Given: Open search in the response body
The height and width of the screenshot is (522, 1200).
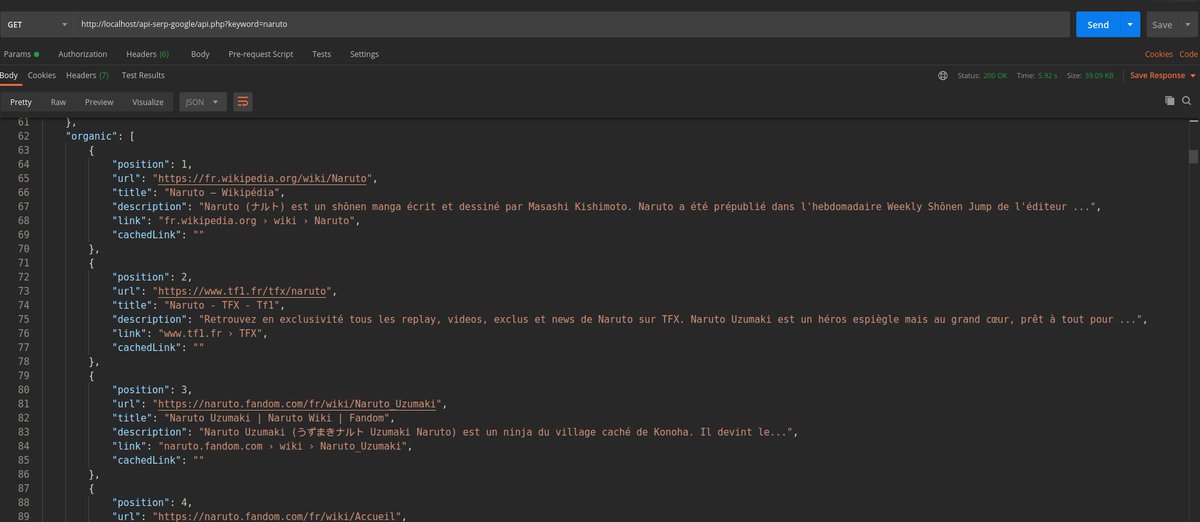Looking at the screenshot, I should pyautogui.click(x=1186, y=101).
